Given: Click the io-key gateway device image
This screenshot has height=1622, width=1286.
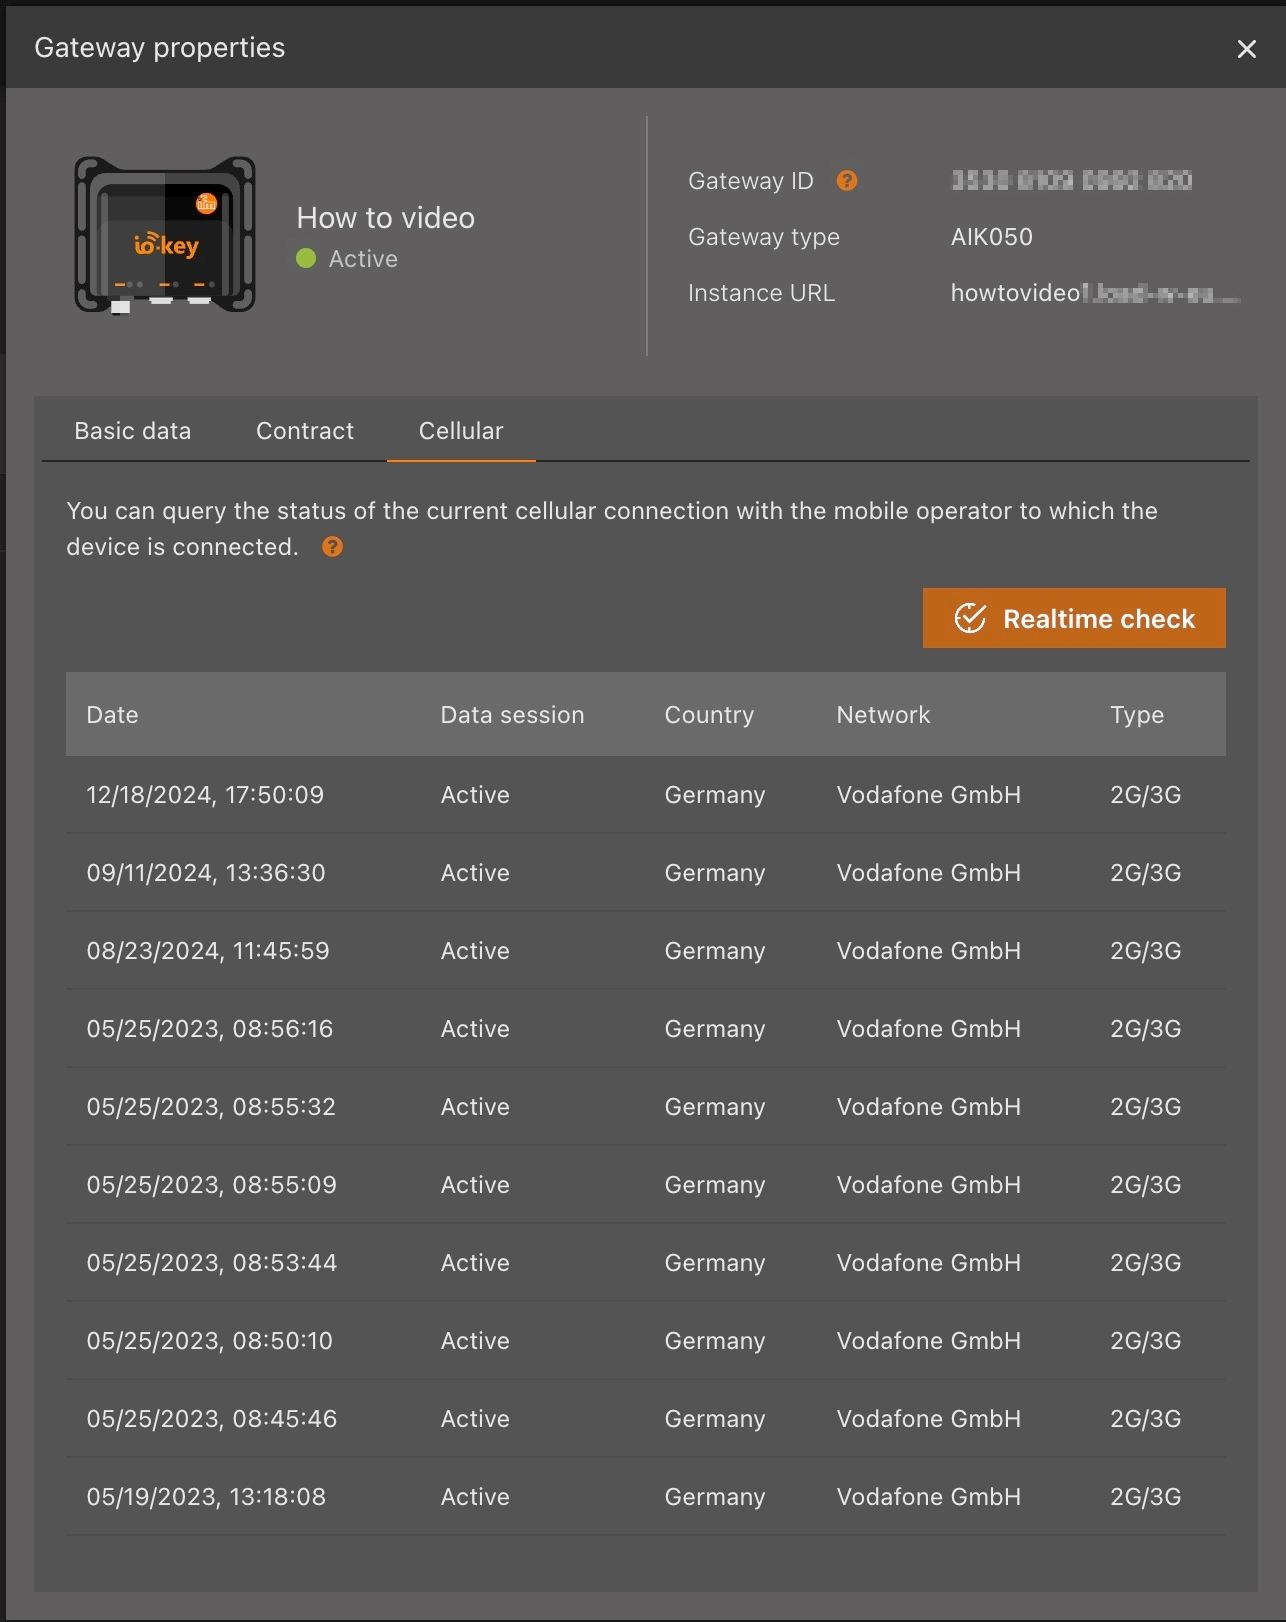Looking at the screenshot, I should tap(165, 235).
